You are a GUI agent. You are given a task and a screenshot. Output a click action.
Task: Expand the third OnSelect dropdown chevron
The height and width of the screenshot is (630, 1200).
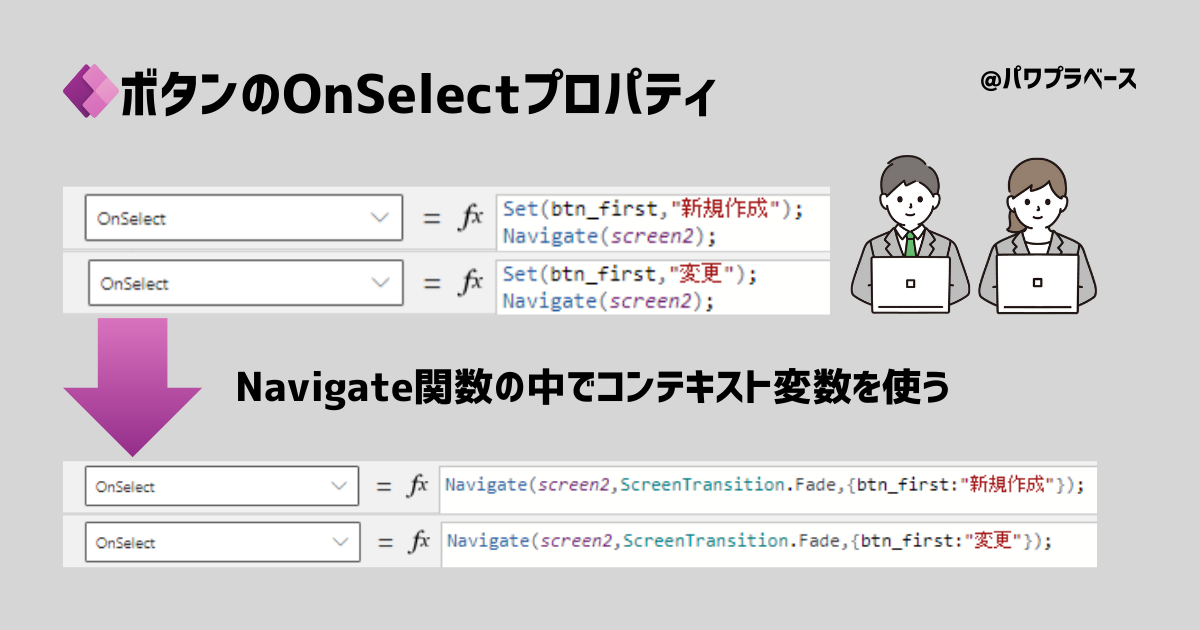(x=340, y=487)
